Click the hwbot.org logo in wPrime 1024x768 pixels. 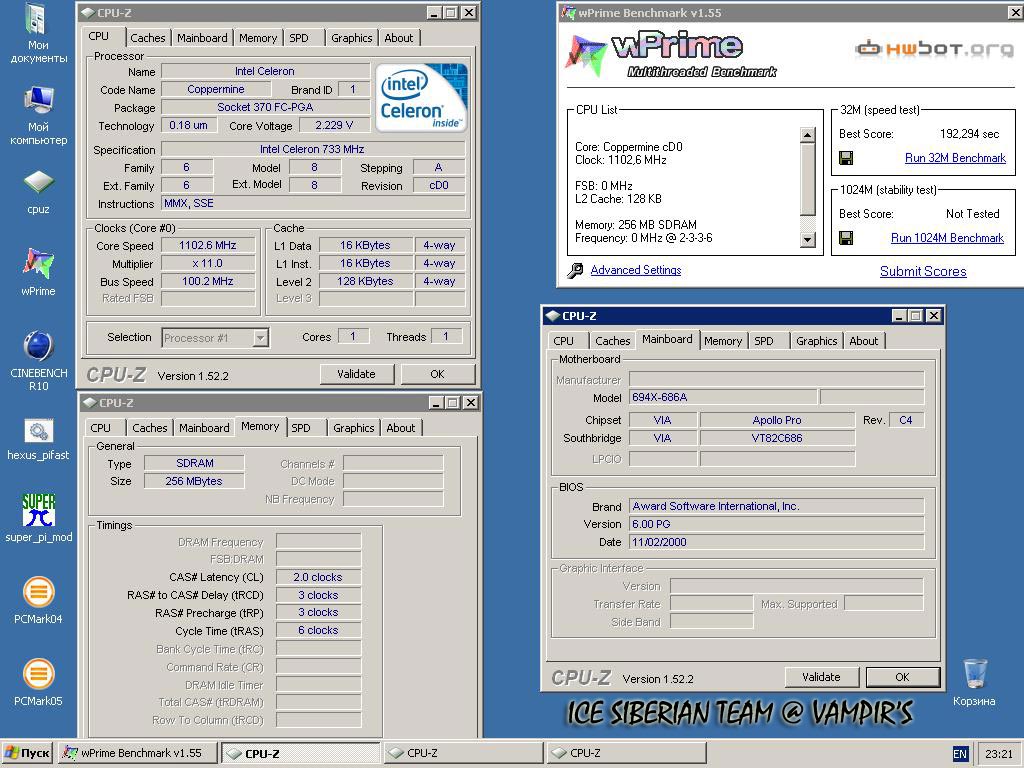point(934,49)
